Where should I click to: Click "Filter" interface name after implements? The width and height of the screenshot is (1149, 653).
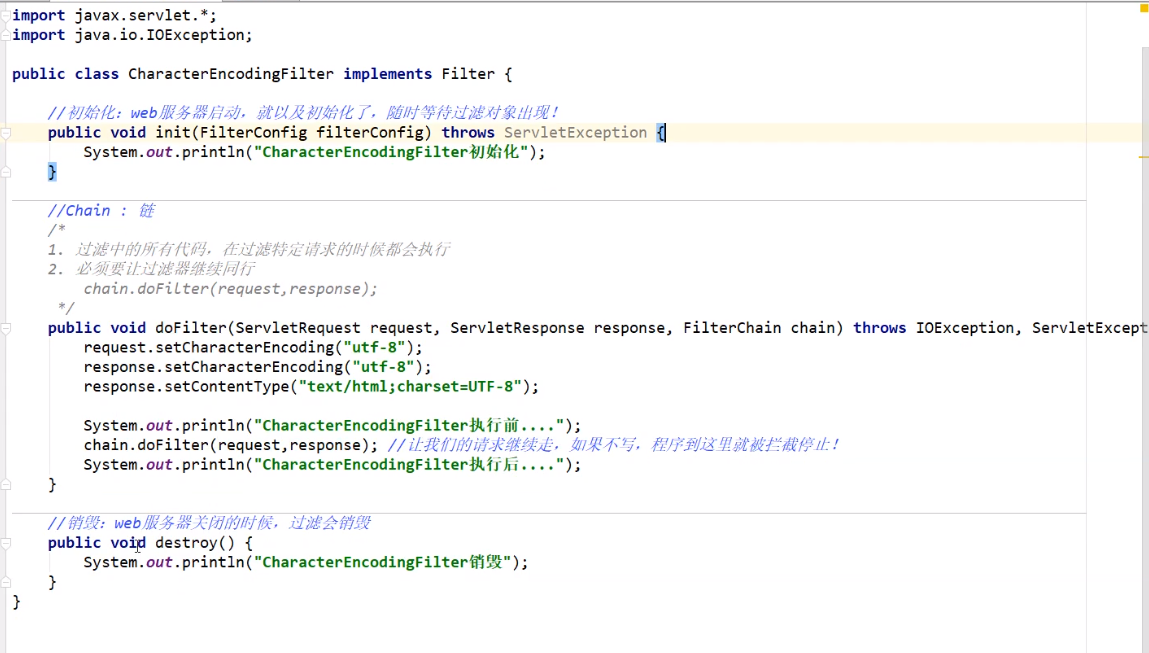tap(468, 74)
